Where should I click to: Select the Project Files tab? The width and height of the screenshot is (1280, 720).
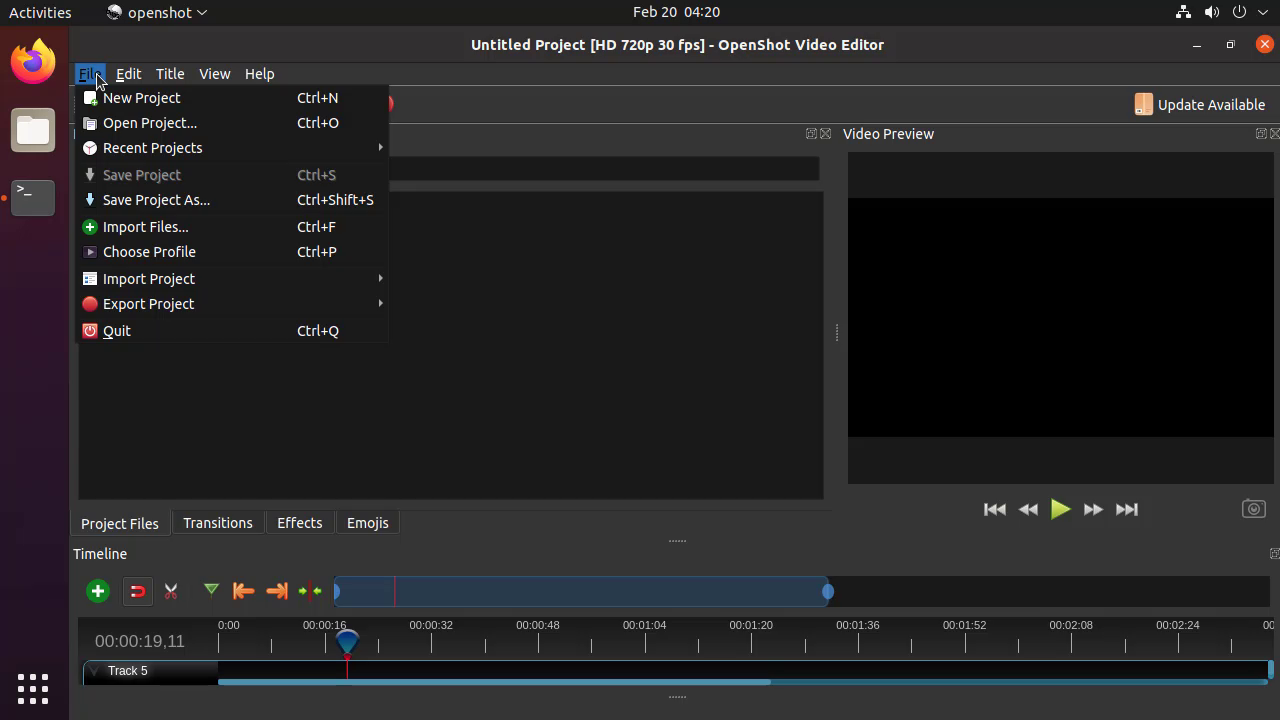click(120, 523)
